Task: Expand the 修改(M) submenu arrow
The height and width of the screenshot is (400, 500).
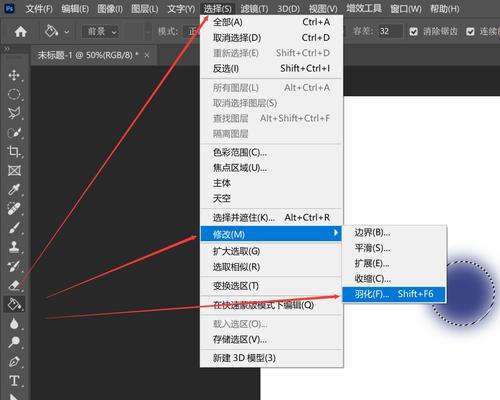Action: [x=336, y=233]
